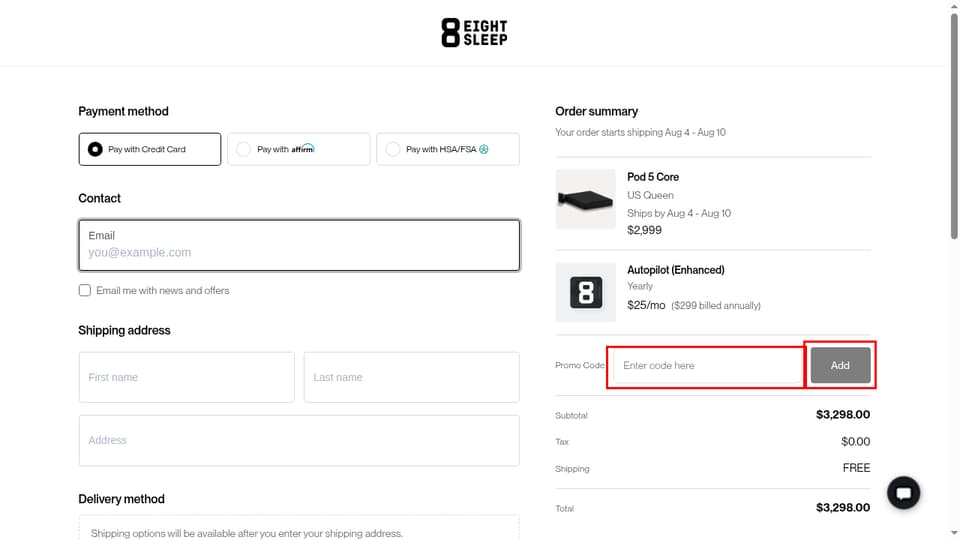Click the HSA/FSA info badge icon
The height and width of the screenshot is (540, 960).
[x=484, y=149]
